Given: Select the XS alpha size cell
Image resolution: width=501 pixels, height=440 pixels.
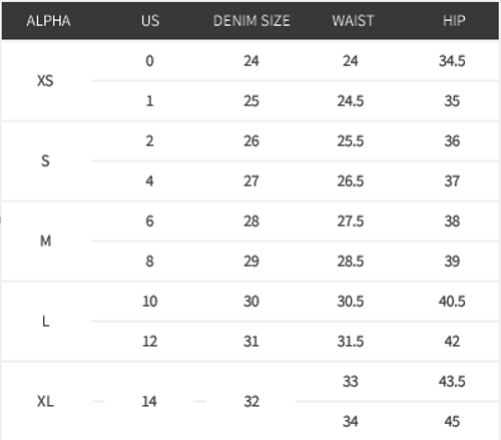Looking at the screenshot, I should point(45,81).
